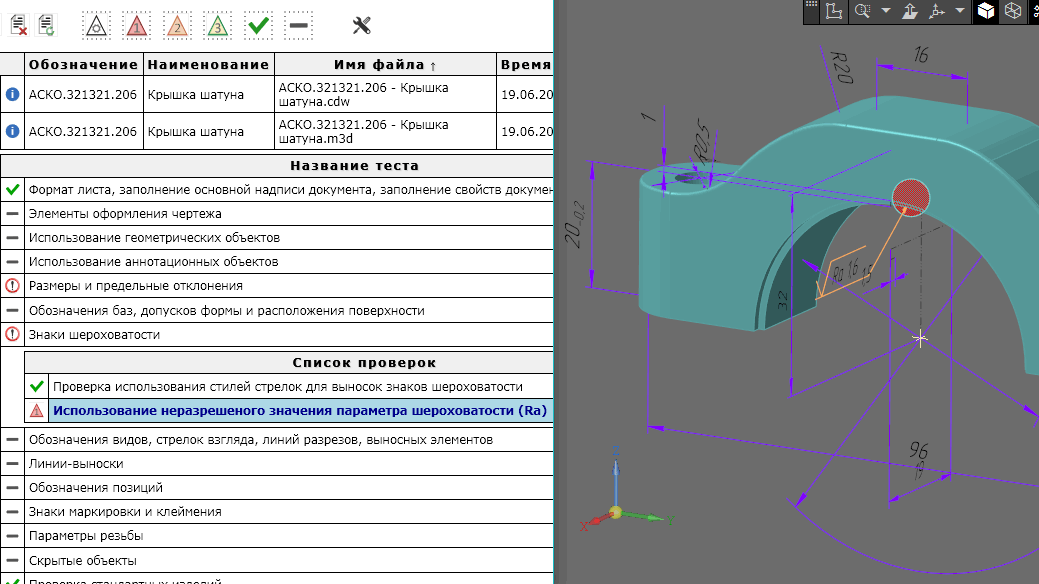1039x584 pixels.
Task: Click the remove document icon with red X
Action: tap(18, 24)
